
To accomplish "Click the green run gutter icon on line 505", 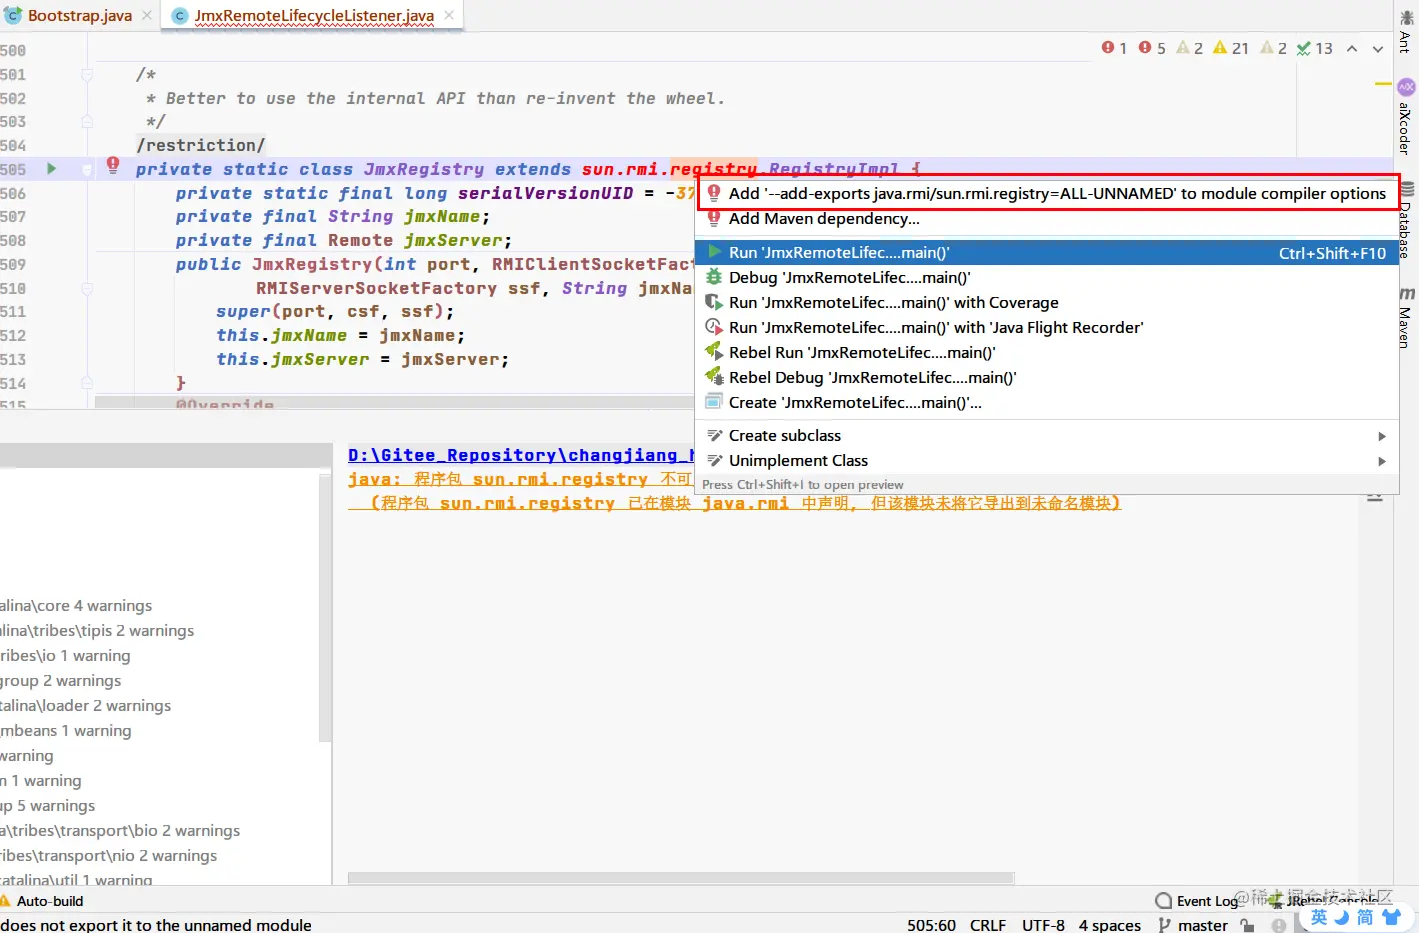I will click(52, 168).
